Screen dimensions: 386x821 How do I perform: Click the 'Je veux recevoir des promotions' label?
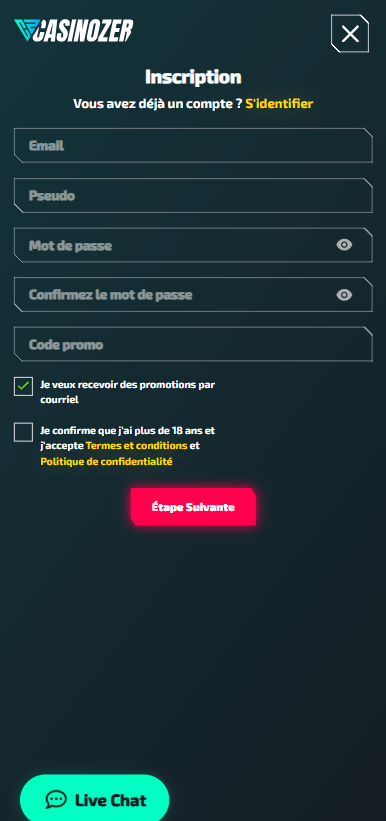(x=127, y=392)
